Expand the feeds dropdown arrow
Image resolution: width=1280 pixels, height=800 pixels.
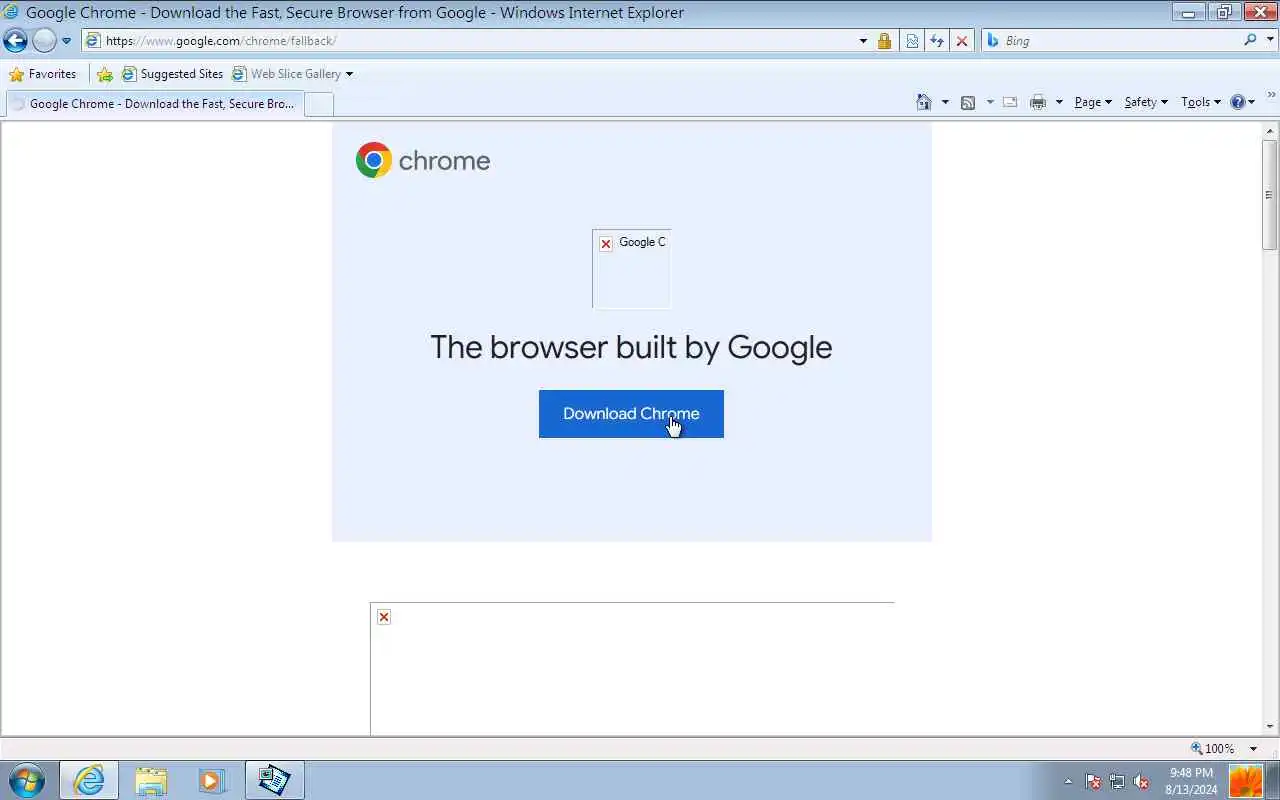click(990, 102)
